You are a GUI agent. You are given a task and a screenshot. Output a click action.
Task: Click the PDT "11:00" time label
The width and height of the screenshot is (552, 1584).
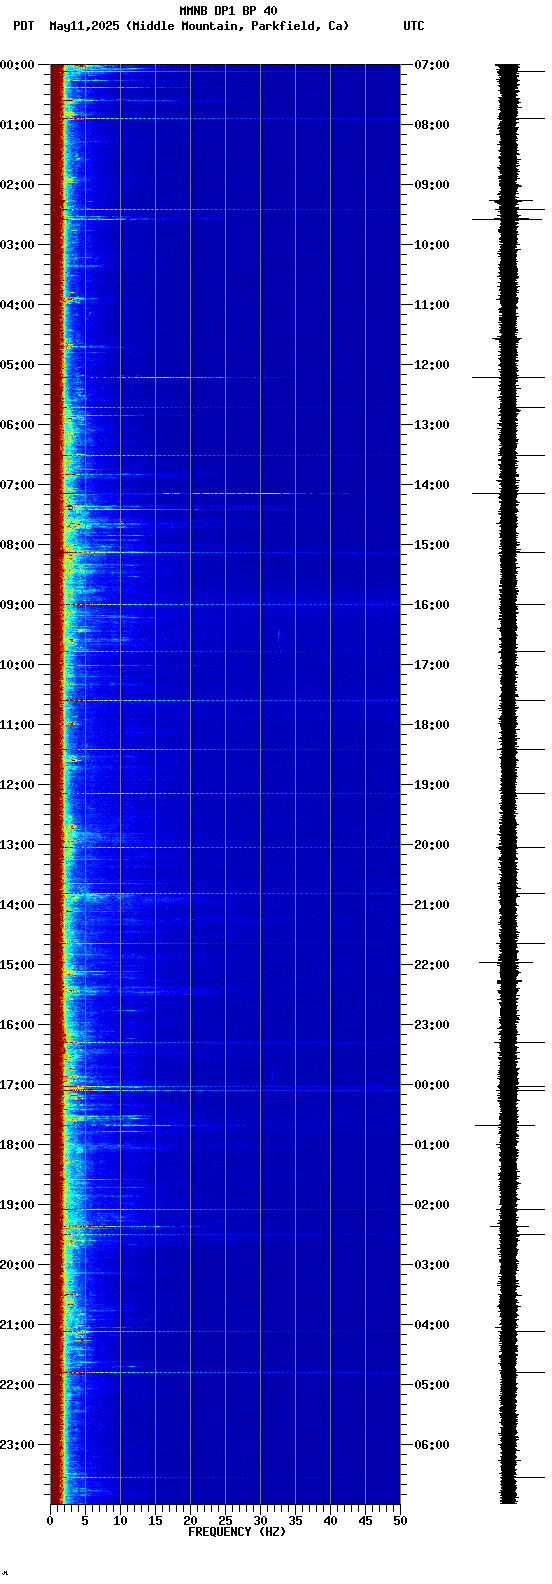[17, 725]
